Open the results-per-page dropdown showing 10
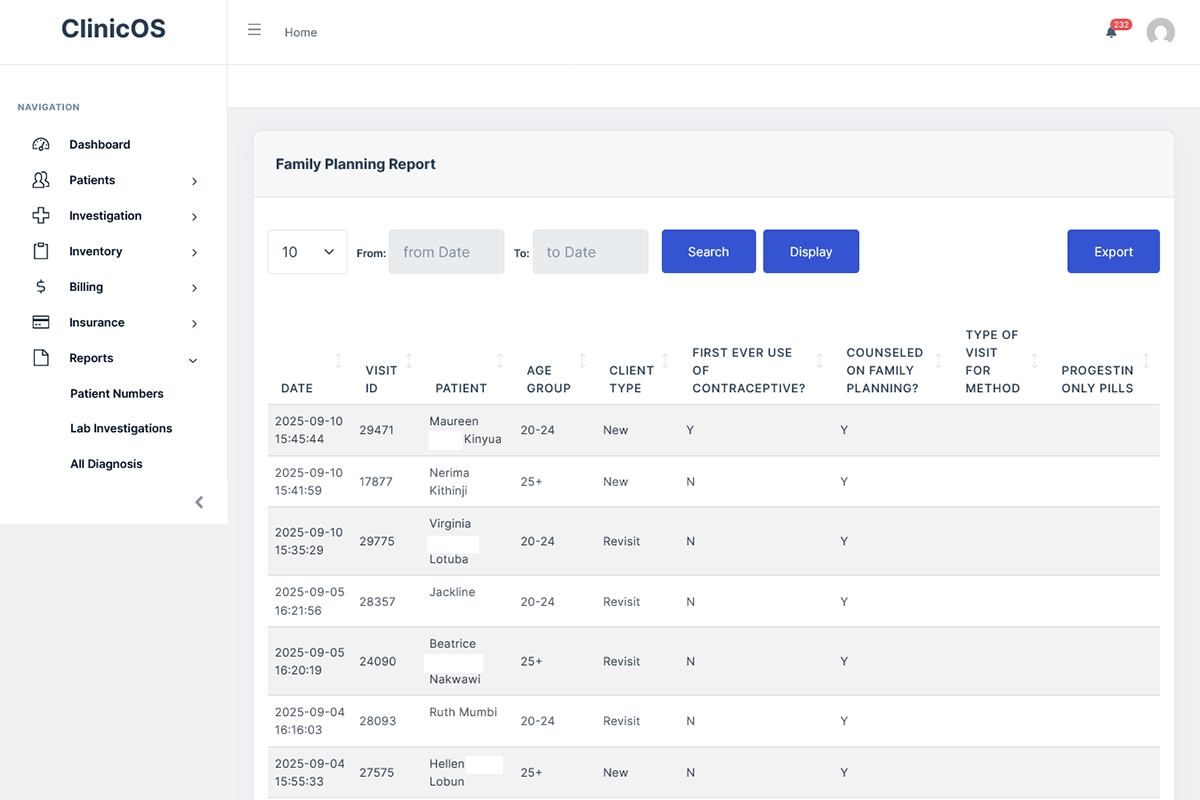 coord(307,251)
